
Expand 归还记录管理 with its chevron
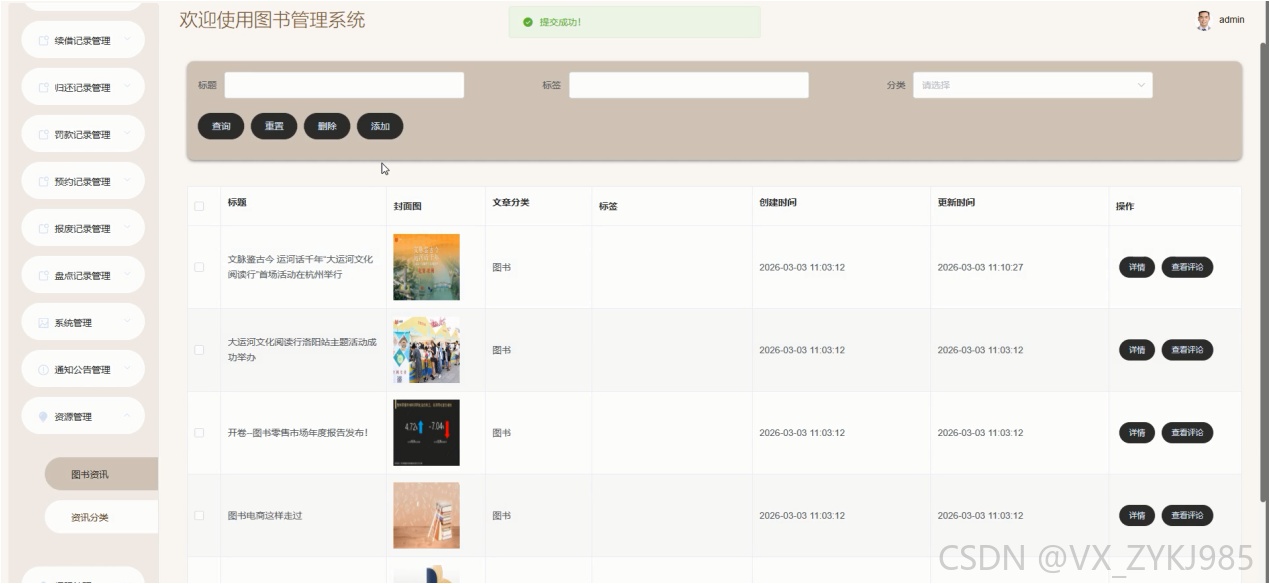127,86
